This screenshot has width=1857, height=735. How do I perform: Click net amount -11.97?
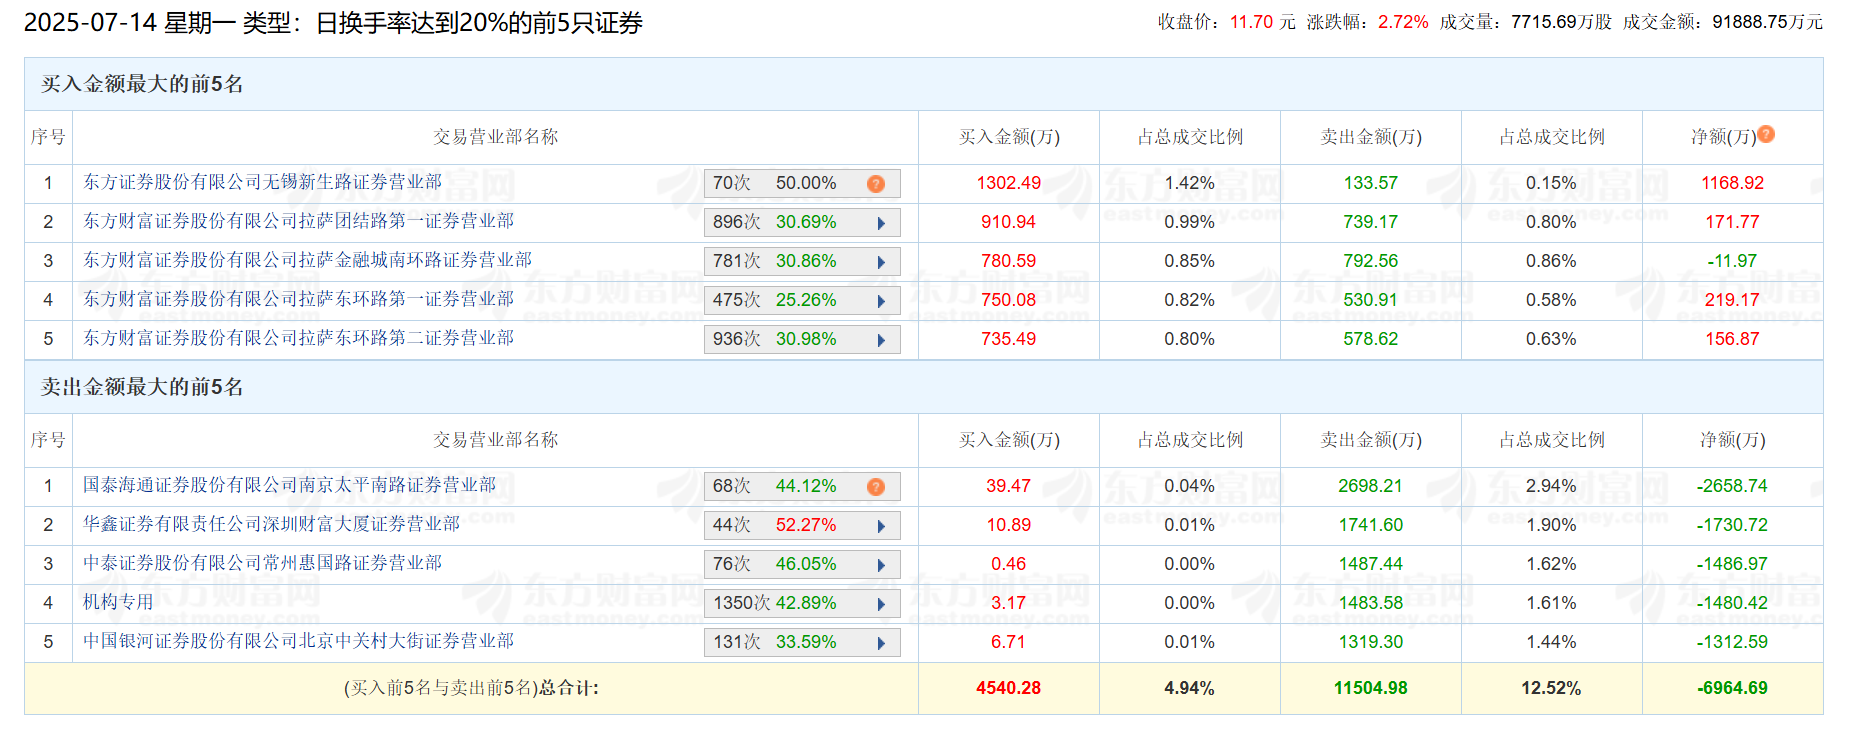click(1732, 261)
